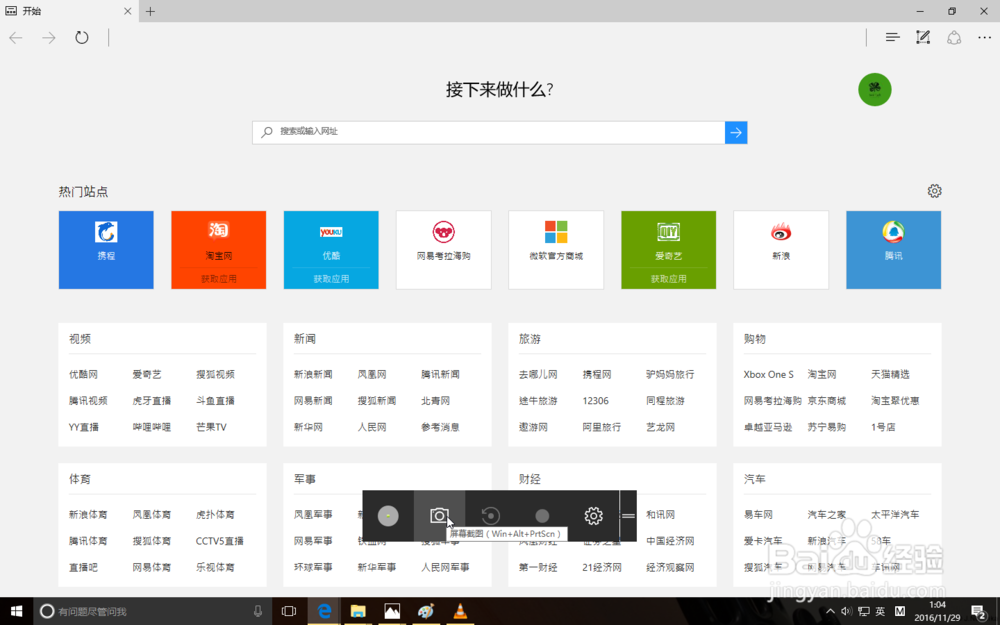1000x625 pixels.
Task: Refresh the current page
Action: (x=81, y=37)
